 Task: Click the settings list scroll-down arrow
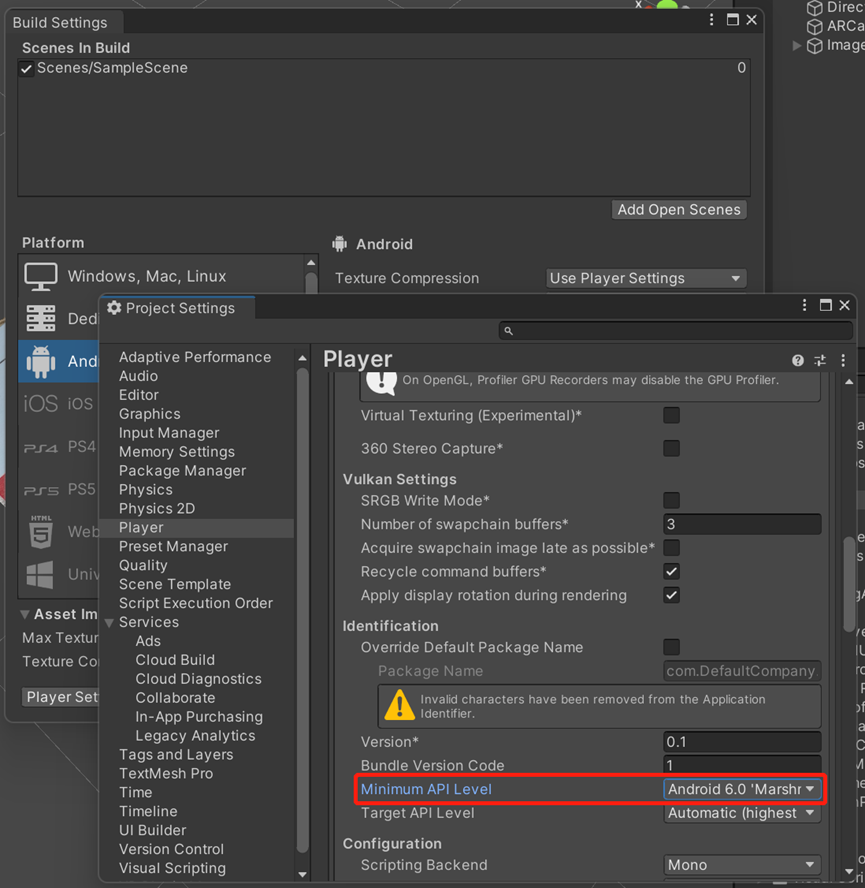302,874
